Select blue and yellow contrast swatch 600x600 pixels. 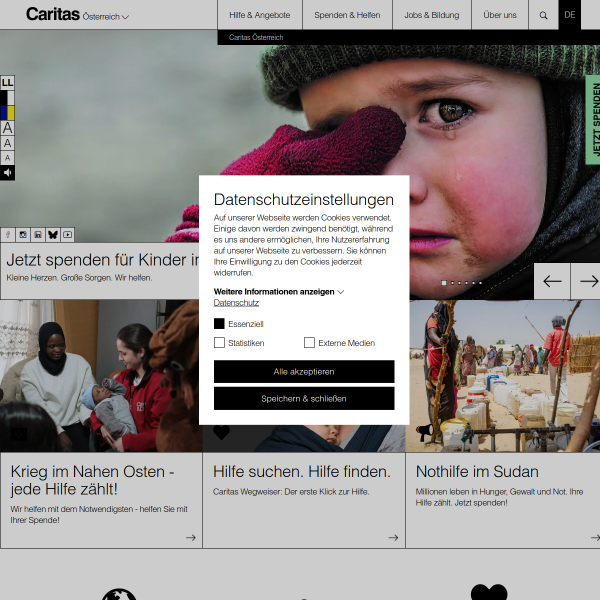7,112
